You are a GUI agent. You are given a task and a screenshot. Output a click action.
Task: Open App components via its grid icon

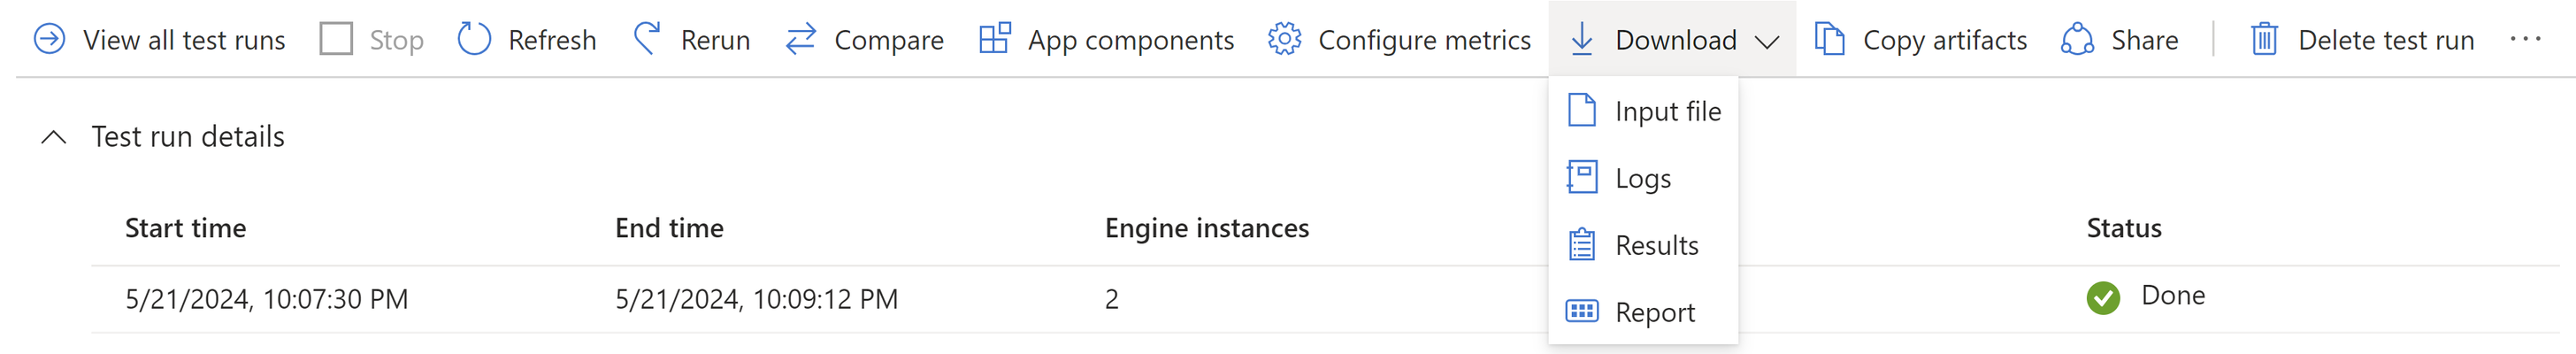994,39
